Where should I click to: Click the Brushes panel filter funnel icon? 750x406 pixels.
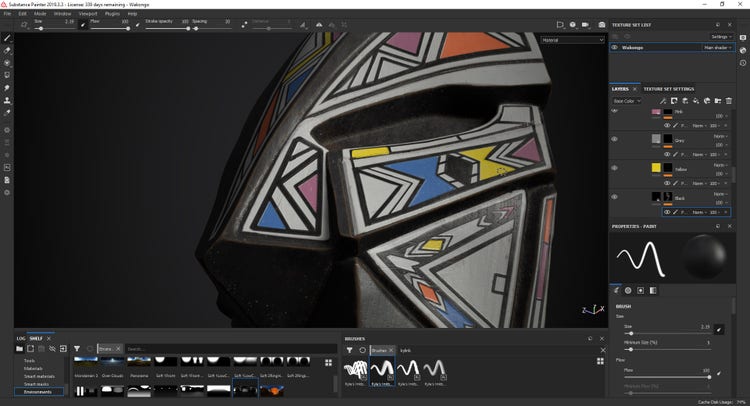(350, 350)
